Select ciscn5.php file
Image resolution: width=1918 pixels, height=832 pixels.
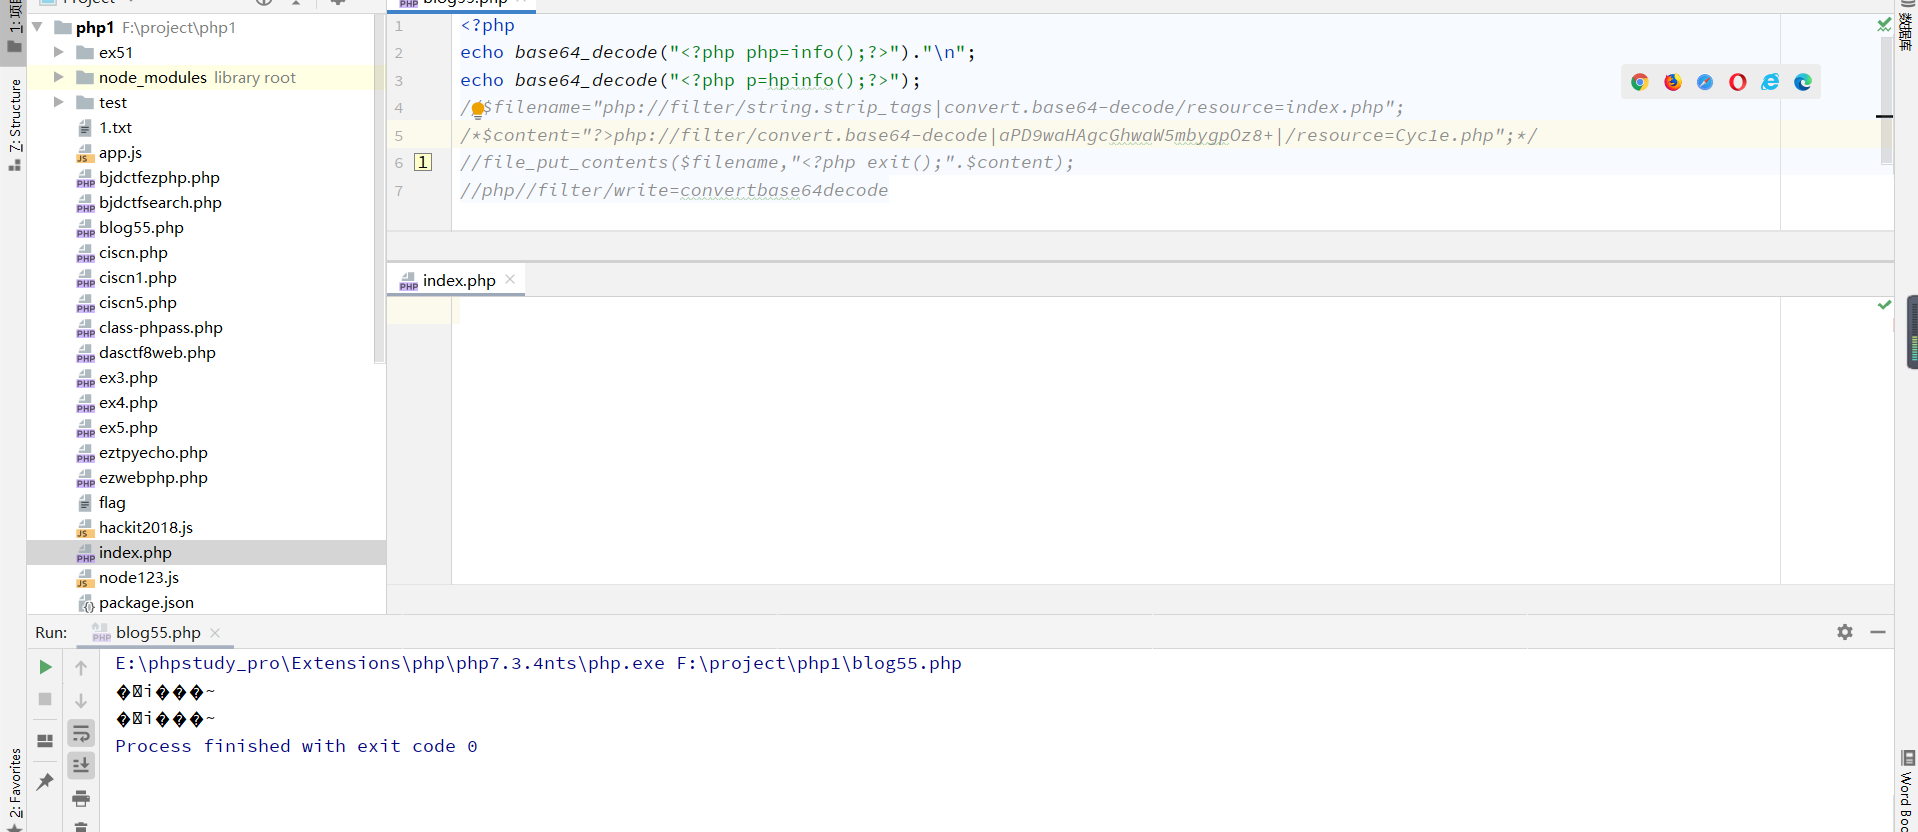[x=137, y=302]
